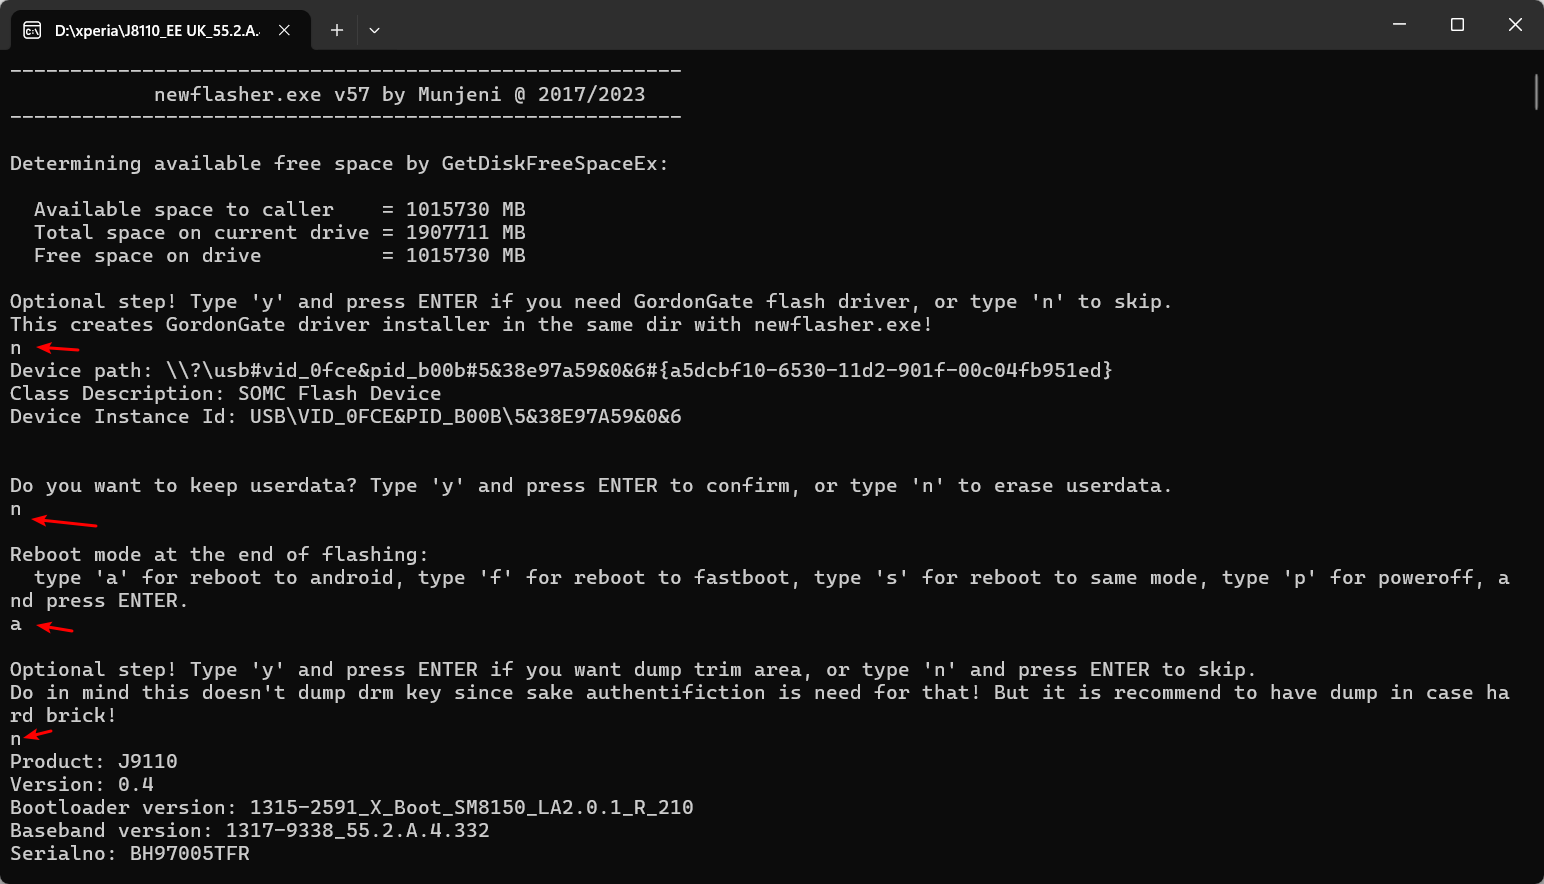This screenshot has width=1544, height=884.
Task: Expand the new-tab profile dropdown chevron
Action: click(x=374, y=30)
